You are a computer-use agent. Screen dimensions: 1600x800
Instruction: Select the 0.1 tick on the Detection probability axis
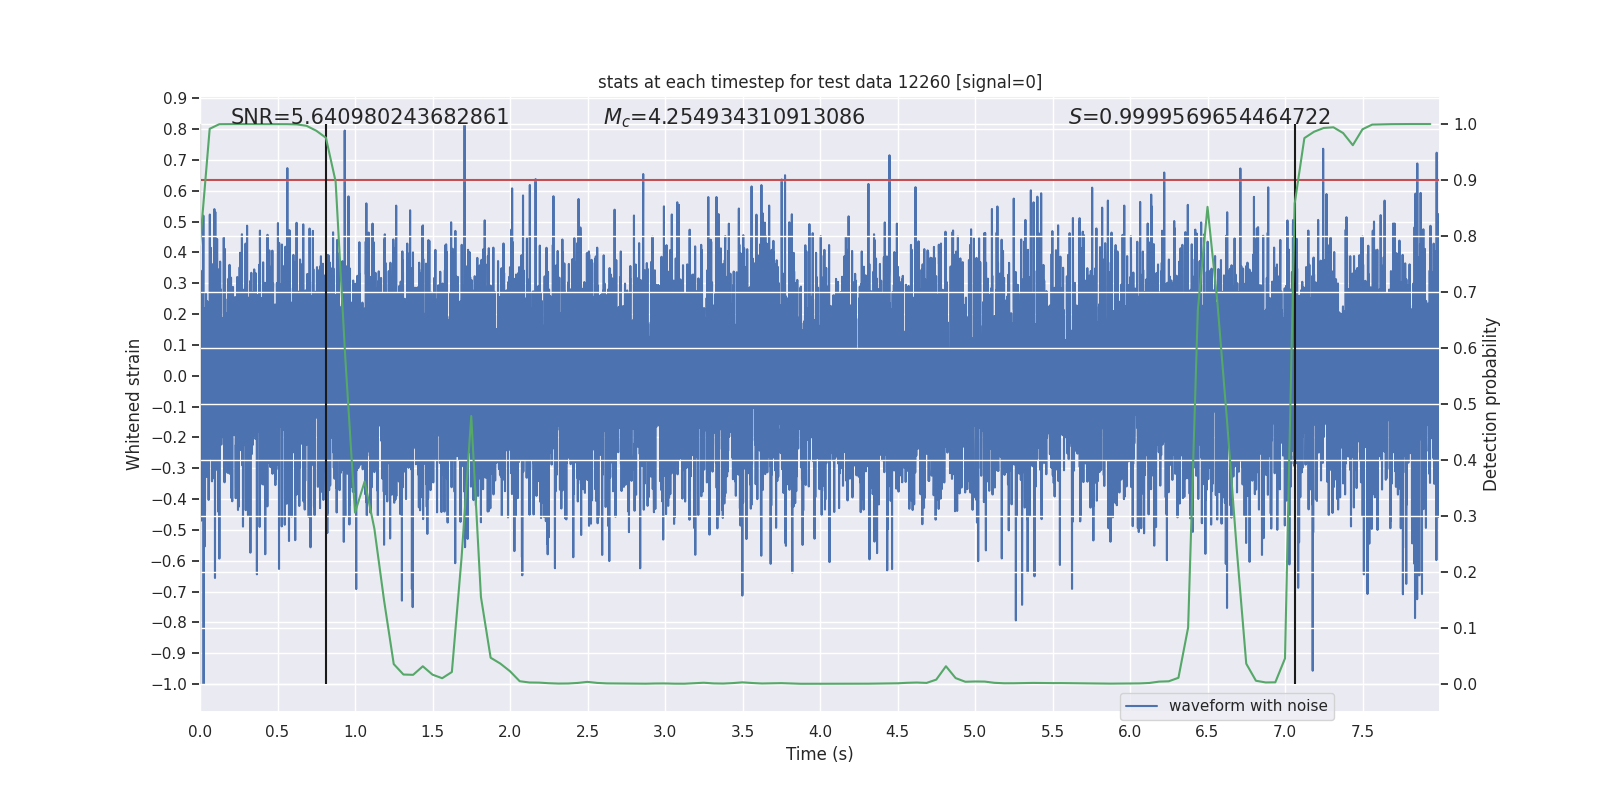(1465, 629)
